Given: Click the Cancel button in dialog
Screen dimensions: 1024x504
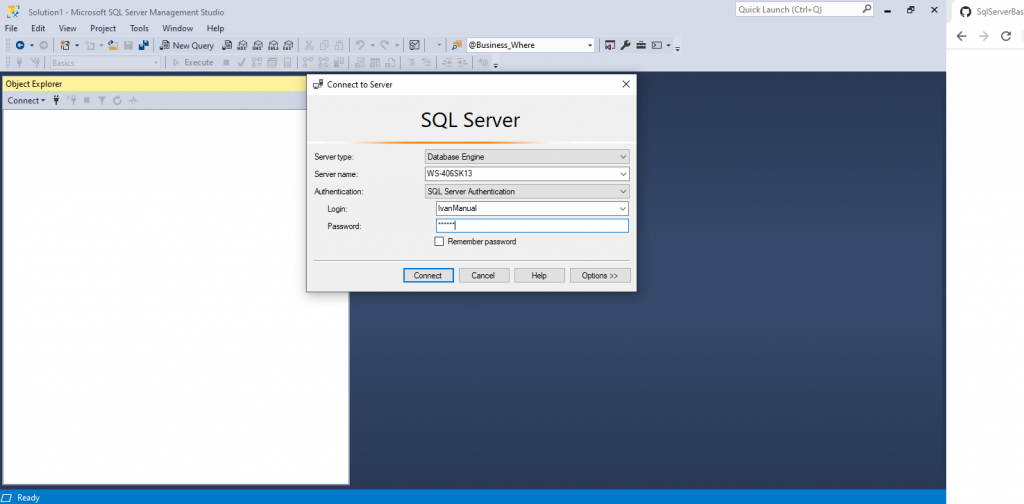Looking at the screenshot, I should pyautogui.click(x=483, y=276).
